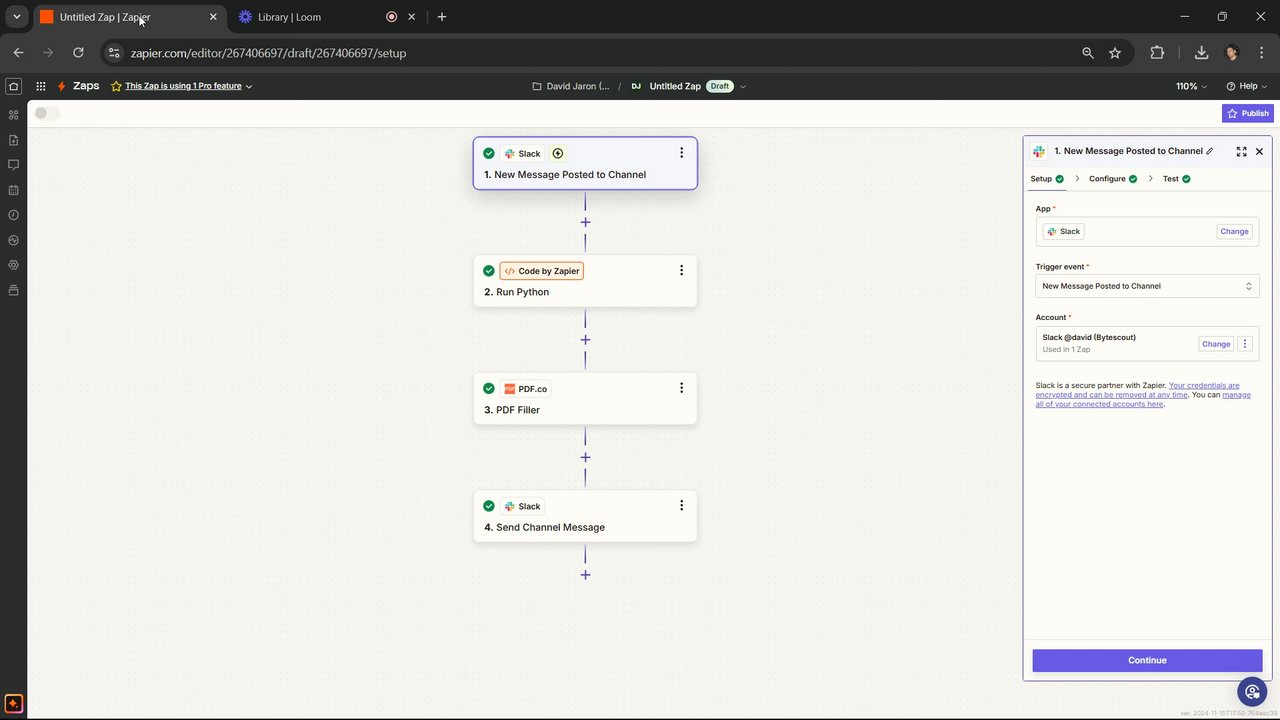Click the browser address bar URL

[x=268, y=53]
